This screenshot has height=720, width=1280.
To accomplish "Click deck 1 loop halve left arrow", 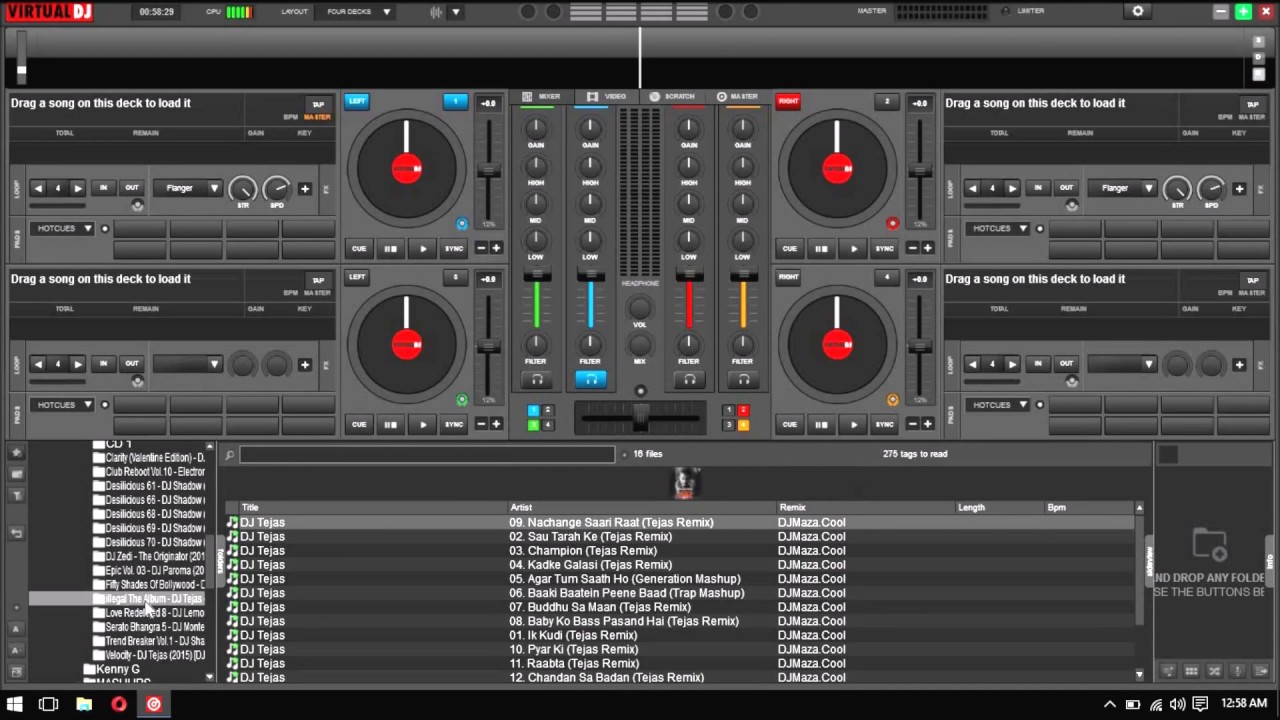I will [x=38, y=188].
